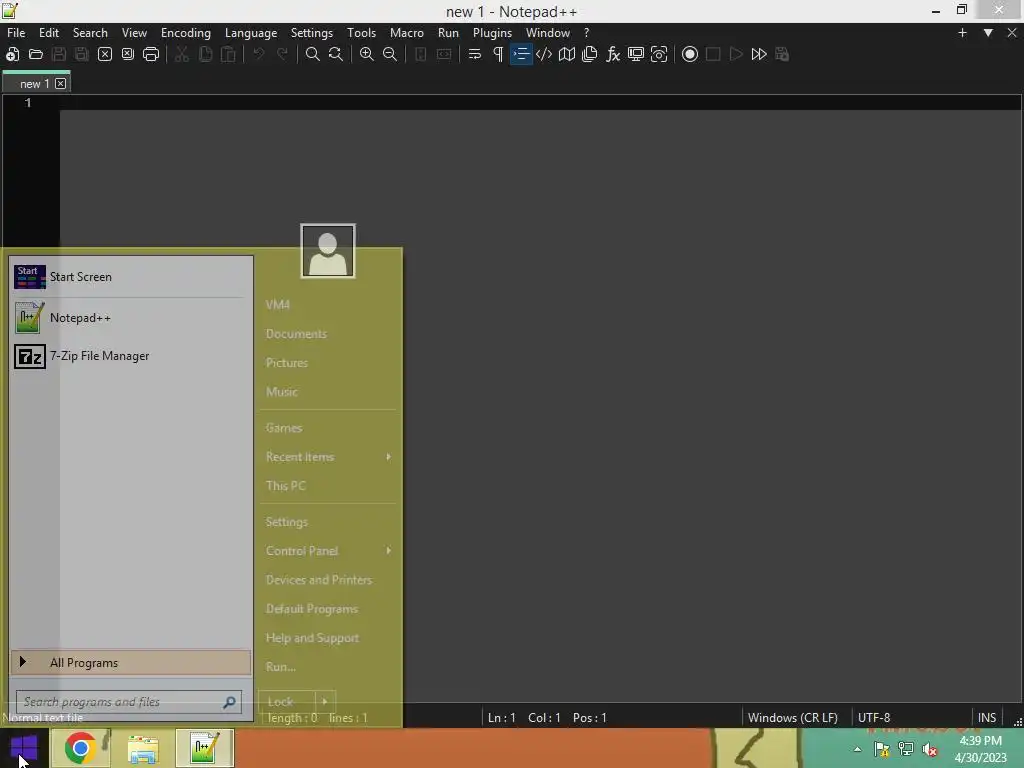Viewport: 1024px width, 768px height.
Task: Click the Zoom Out icon
Action: pyautogui.click(x=390, y=54)
